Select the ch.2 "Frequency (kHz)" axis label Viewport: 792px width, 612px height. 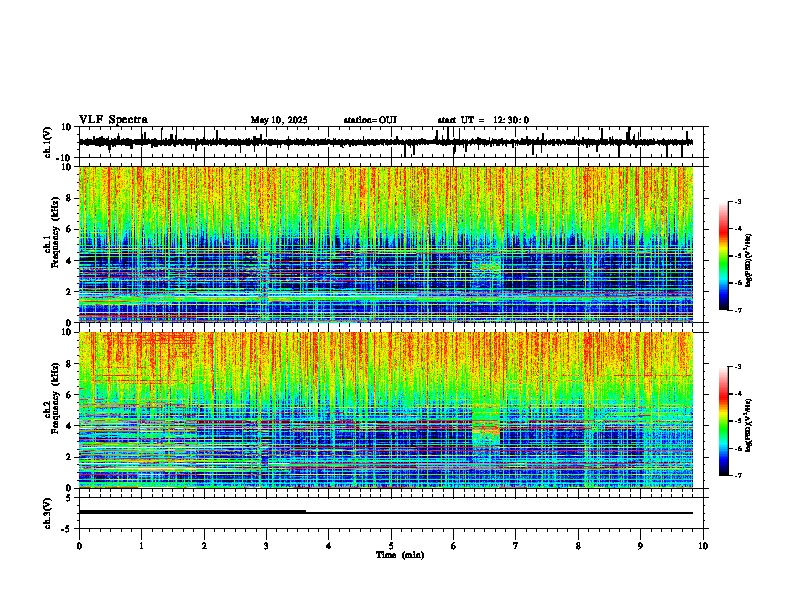(x=55, y=398)
